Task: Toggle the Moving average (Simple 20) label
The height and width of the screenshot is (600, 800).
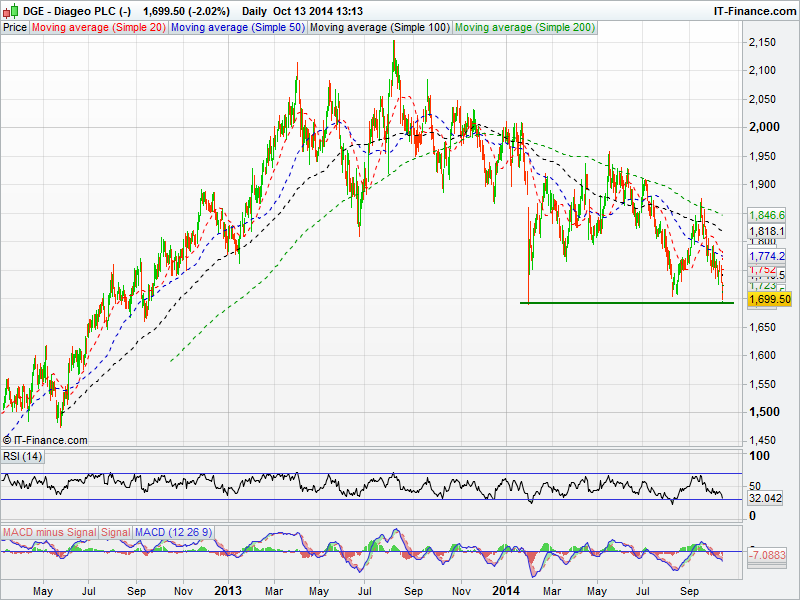Action: pyautogui.click(x=98, y=28)
